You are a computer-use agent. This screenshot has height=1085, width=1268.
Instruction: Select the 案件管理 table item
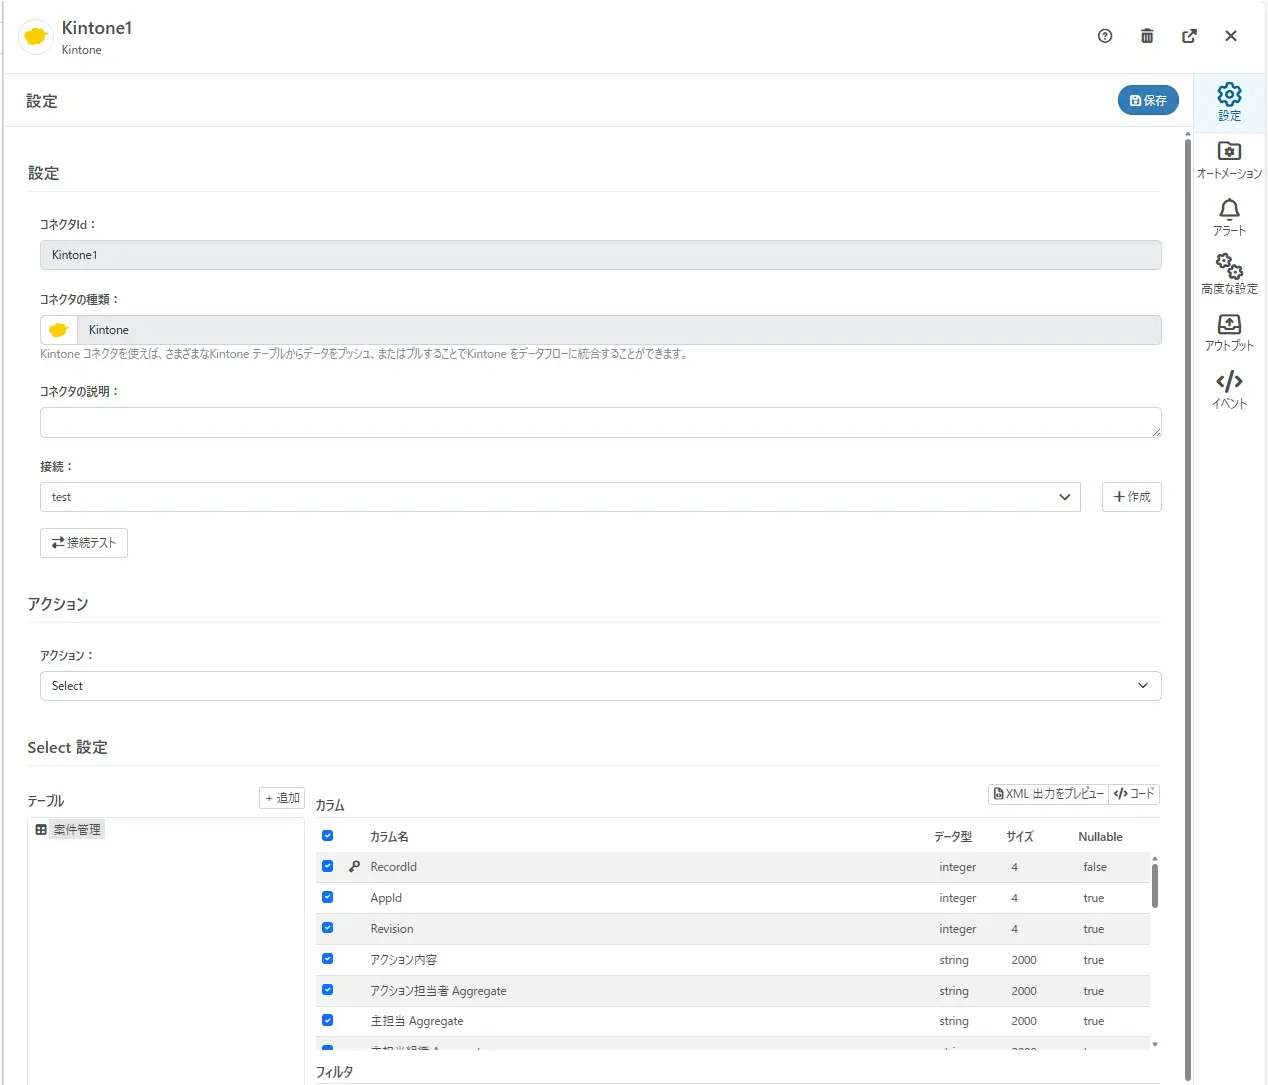click(77, 830)
